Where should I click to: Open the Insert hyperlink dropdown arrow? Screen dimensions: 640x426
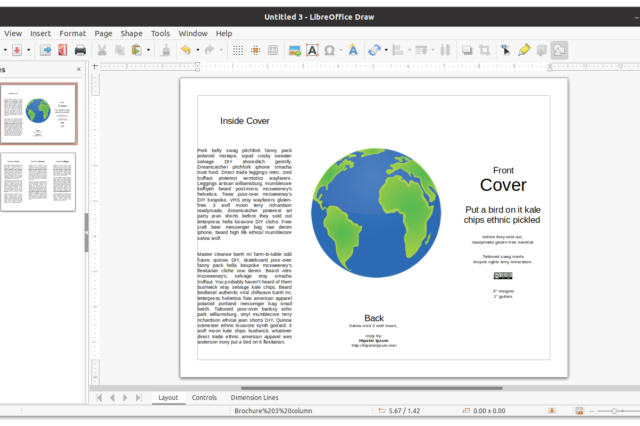click(x=386, y=49)
